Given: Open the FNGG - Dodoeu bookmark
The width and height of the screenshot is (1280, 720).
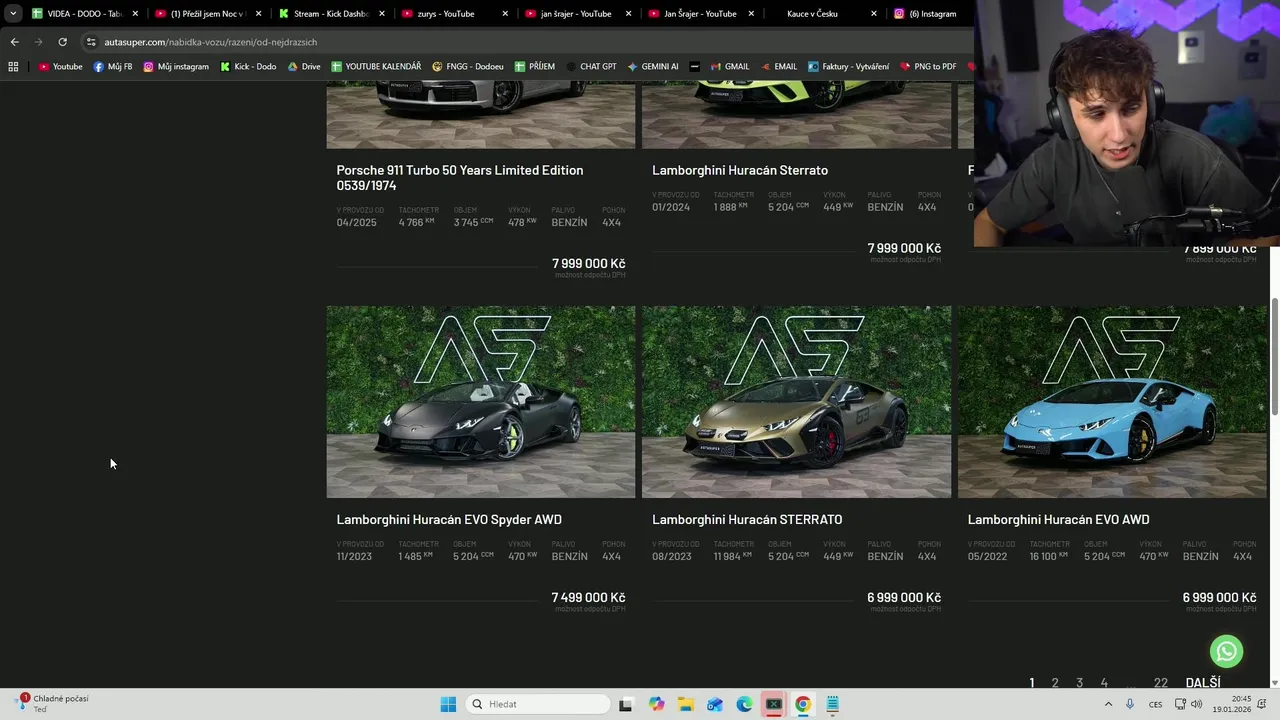Looking at the screenshot, I should pos(468,67).
